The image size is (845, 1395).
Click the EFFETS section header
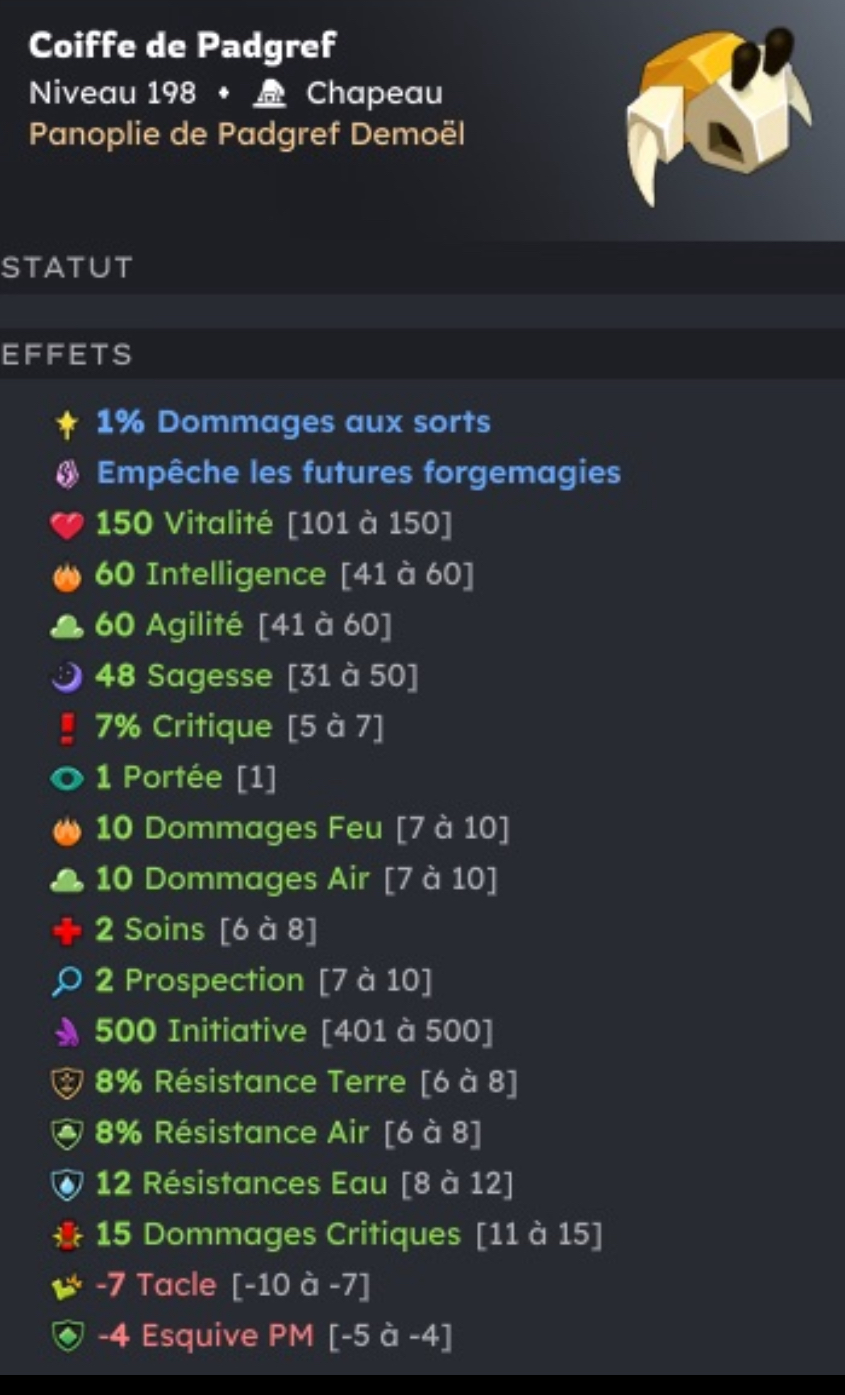(x=66, y=355)
